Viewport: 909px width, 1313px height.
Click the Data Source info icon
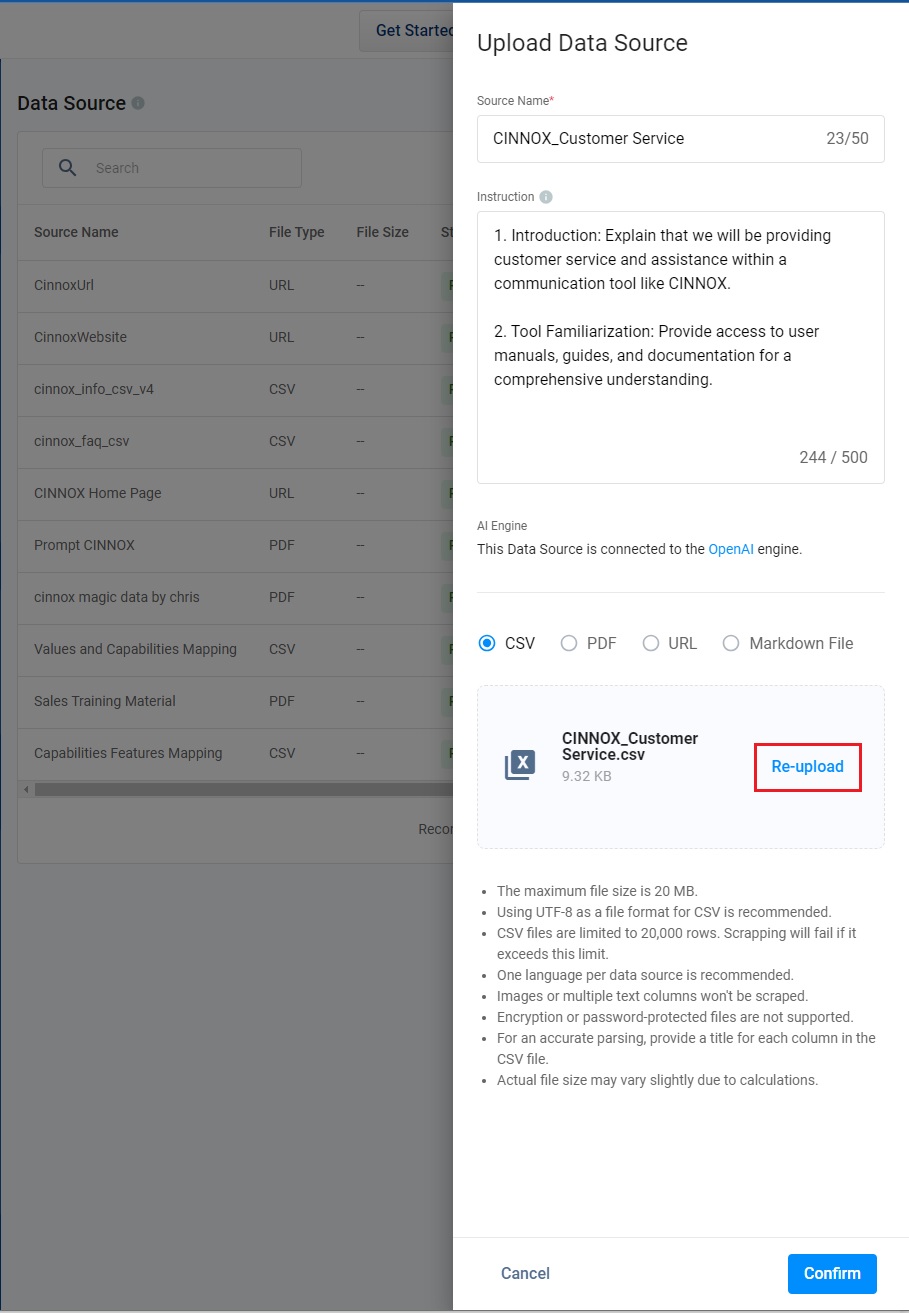tap(138, 103)
